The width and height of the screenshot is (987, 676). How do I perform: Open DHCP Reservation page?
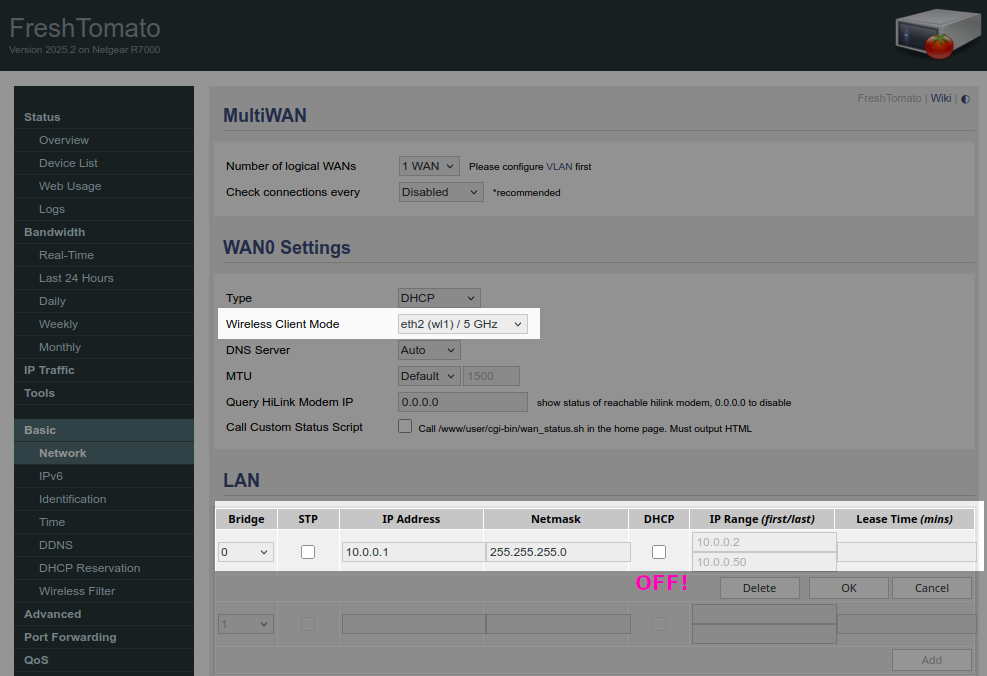click(x=89, y=568)
